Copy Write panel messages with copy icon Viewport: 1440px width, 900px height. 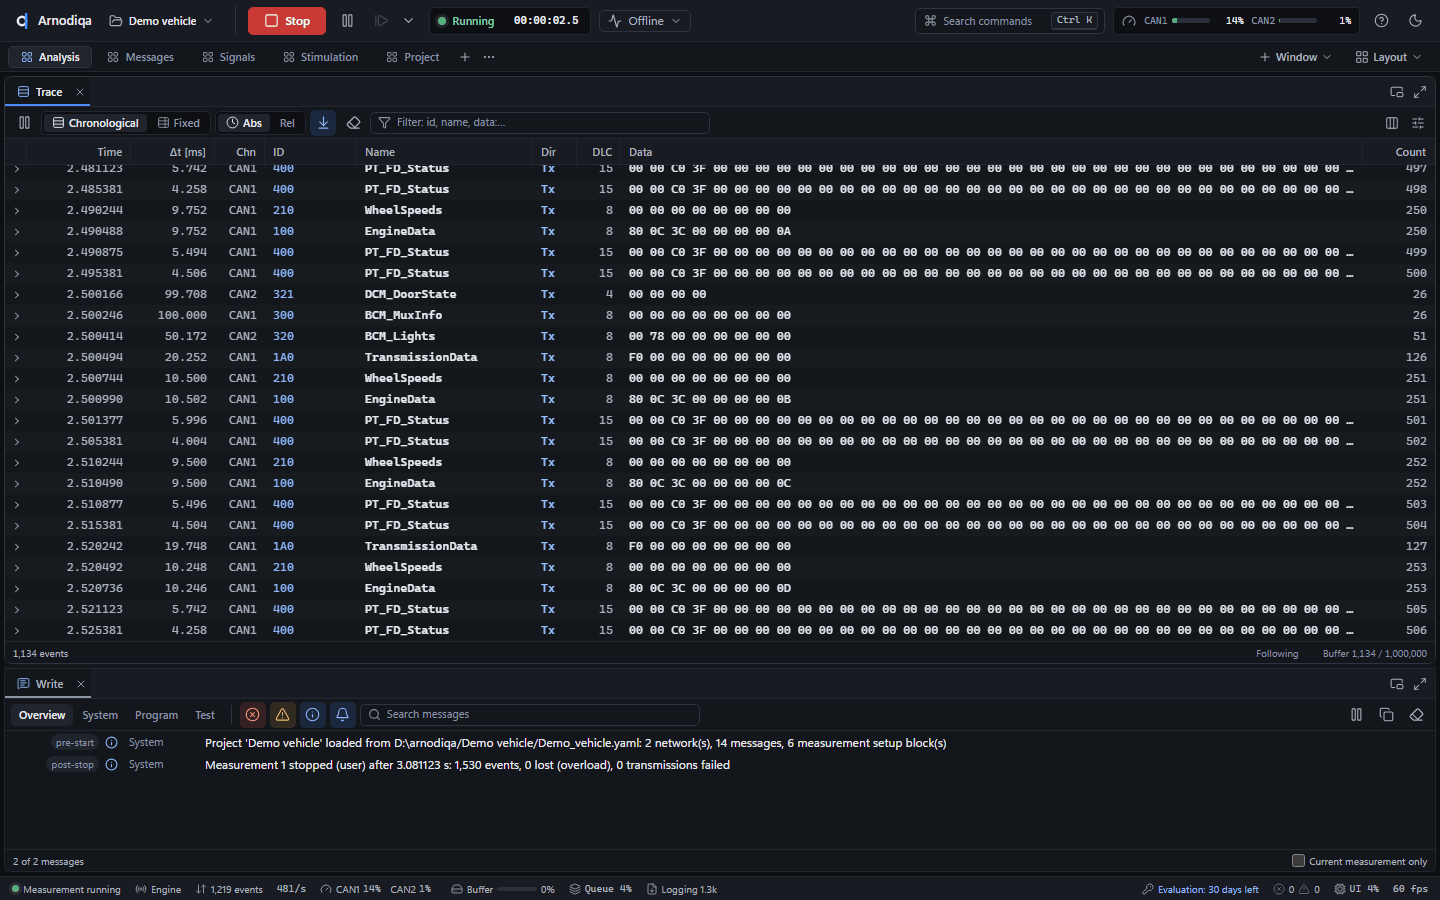click(x=1386, y=715)
